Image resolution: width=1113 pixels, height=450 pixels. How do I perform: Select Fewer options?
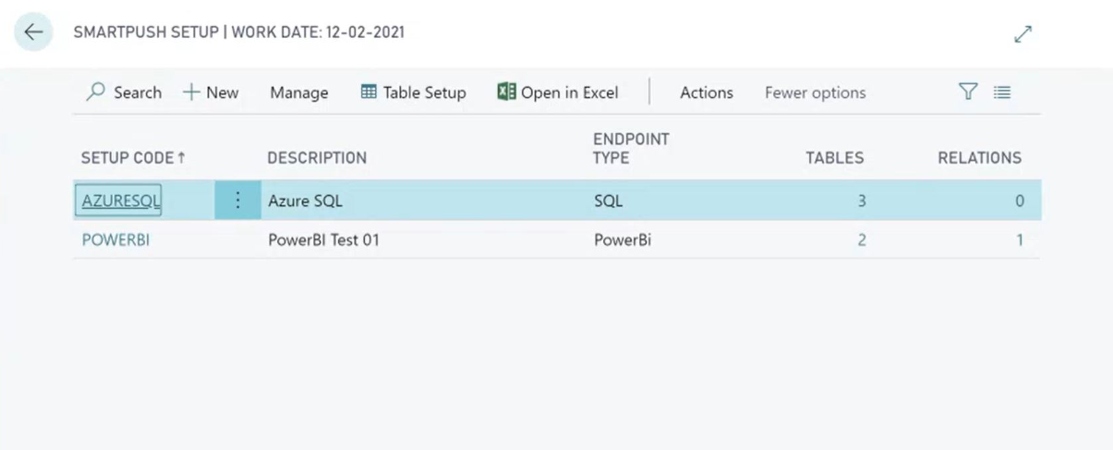(x=815, y=92)
